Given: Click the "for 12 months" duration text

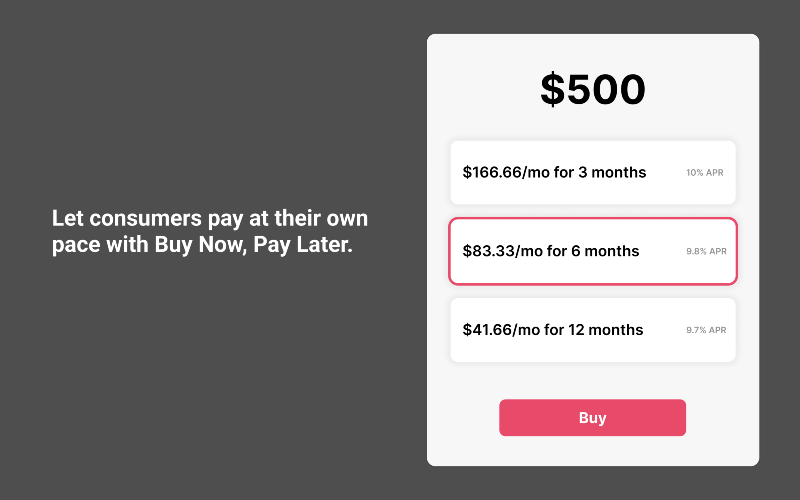Looking at the screenshot, I should coord(594,330).
